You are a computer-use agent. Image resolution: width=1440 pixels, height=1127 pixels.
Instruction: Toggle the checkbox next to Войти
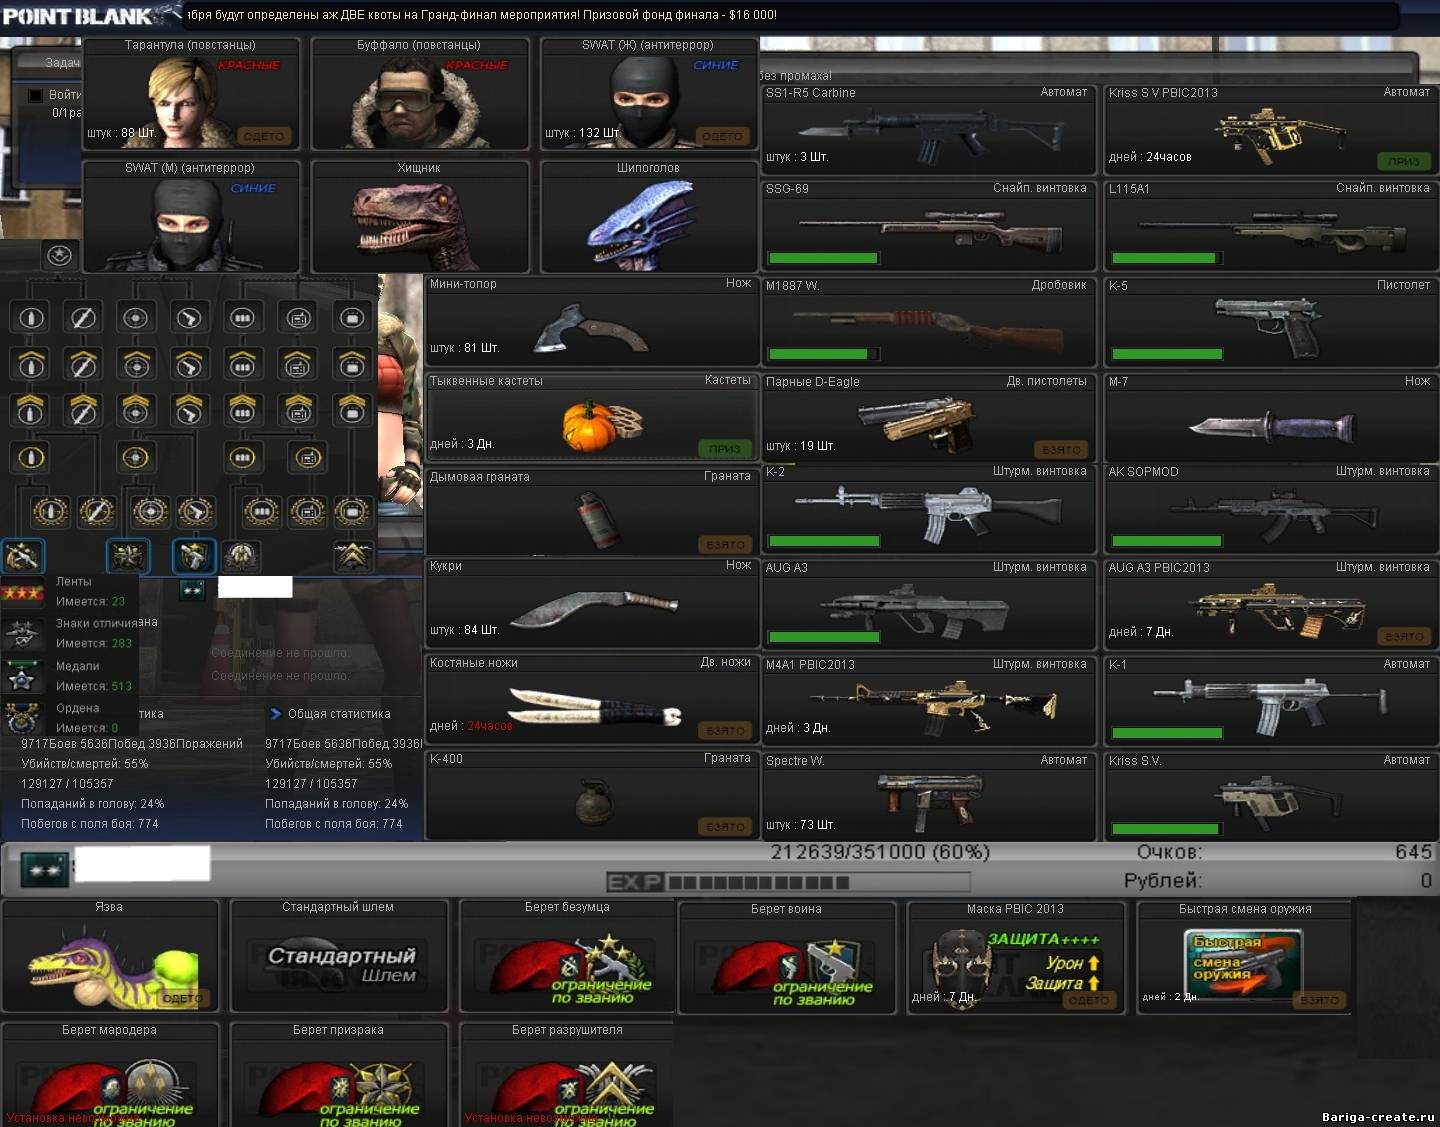[35, 95]
